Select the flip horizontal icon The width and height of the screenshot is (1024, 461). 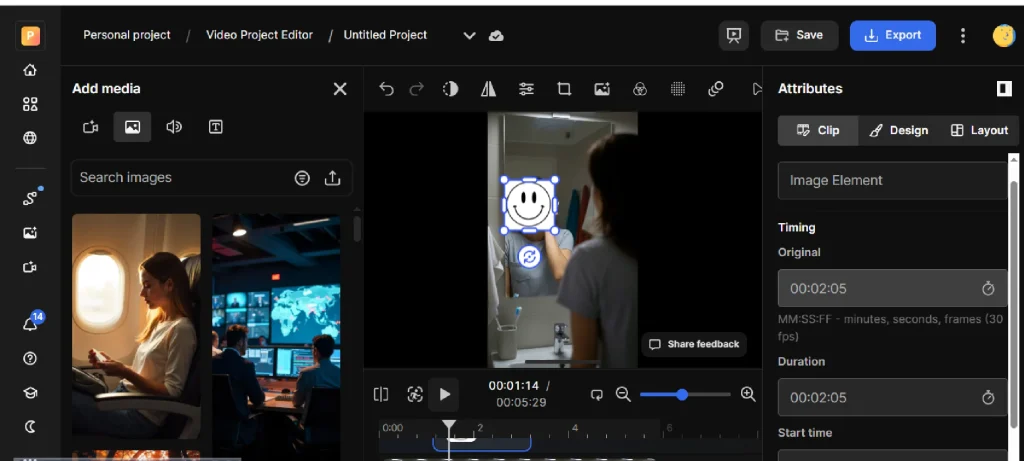click(488, 89)
